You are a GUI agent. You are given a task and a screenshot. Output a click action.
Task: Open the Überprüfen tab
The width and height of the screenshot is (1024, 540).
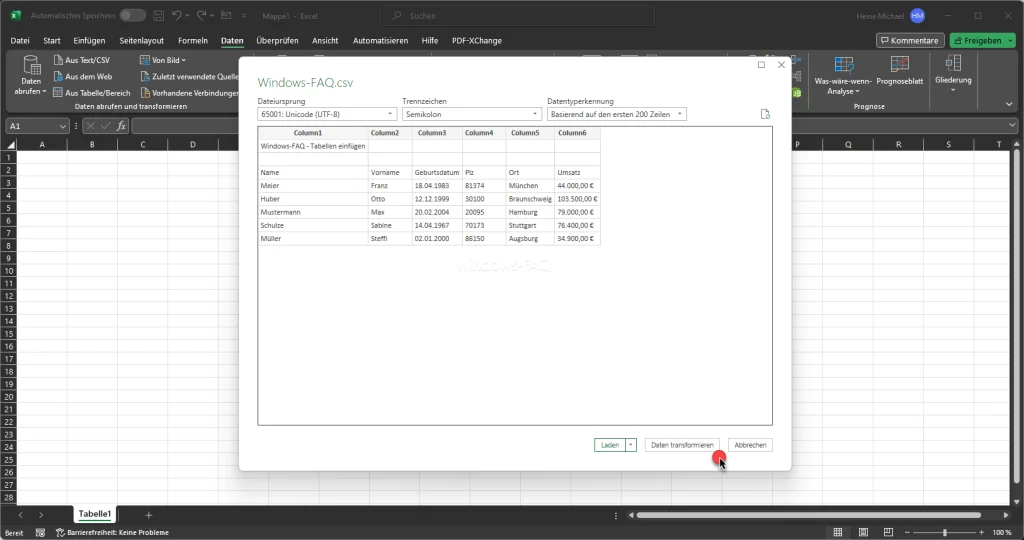coord(277,40)
